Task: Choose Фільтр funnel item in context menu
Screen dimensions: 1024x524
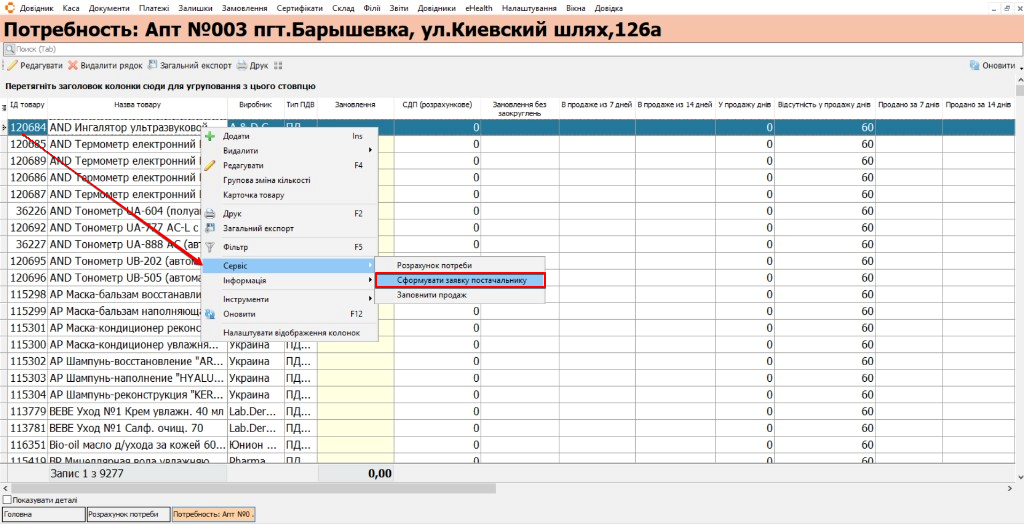Action: pyautogui.click(x=210, y=248)
